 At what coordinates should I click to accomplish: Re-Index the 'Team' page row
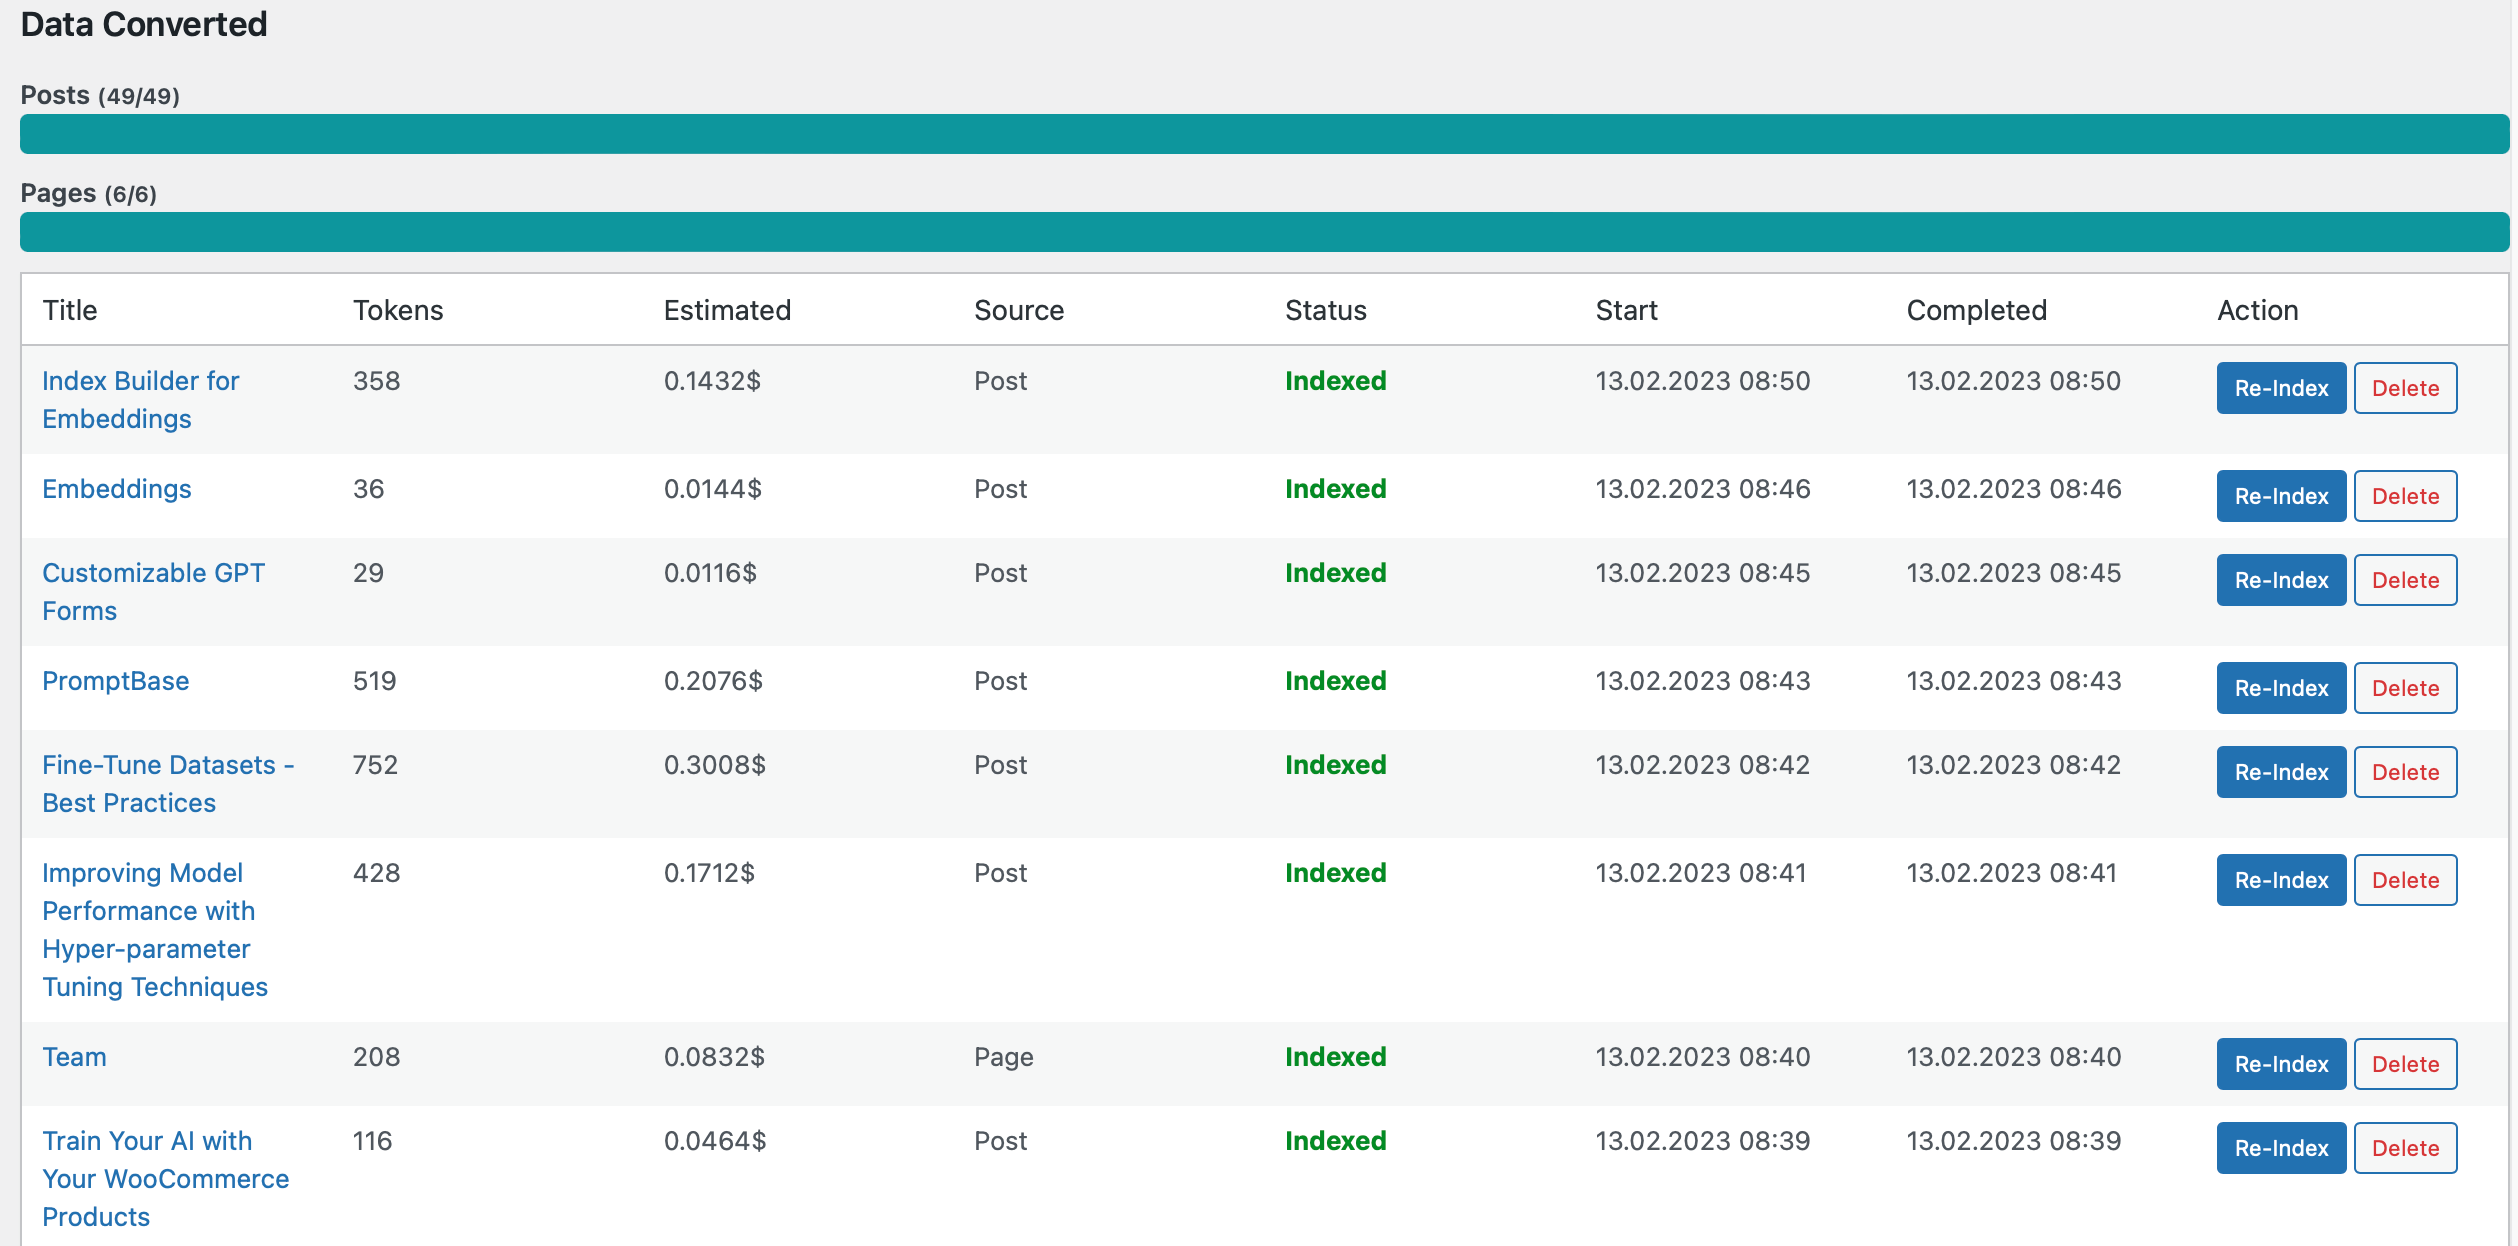[2281, 1064]
